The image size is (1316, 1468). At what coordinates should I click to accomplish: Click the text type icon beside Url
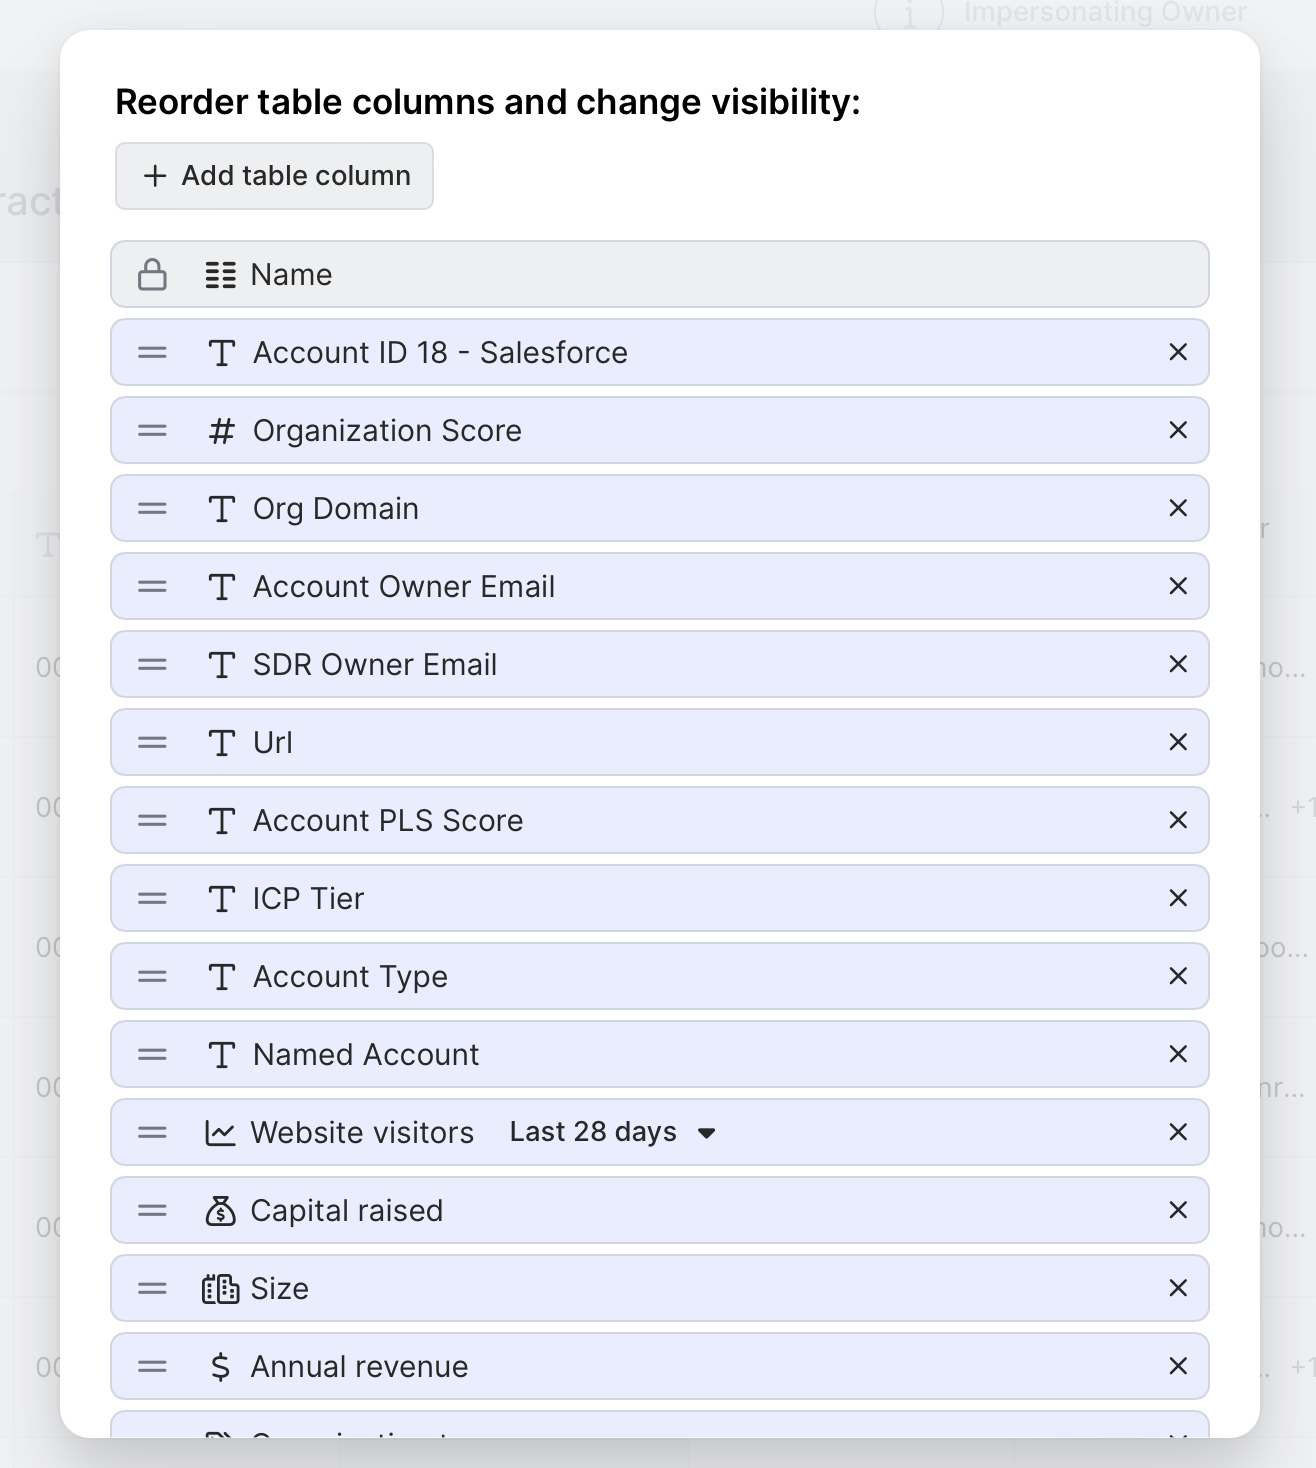[221, 743]
